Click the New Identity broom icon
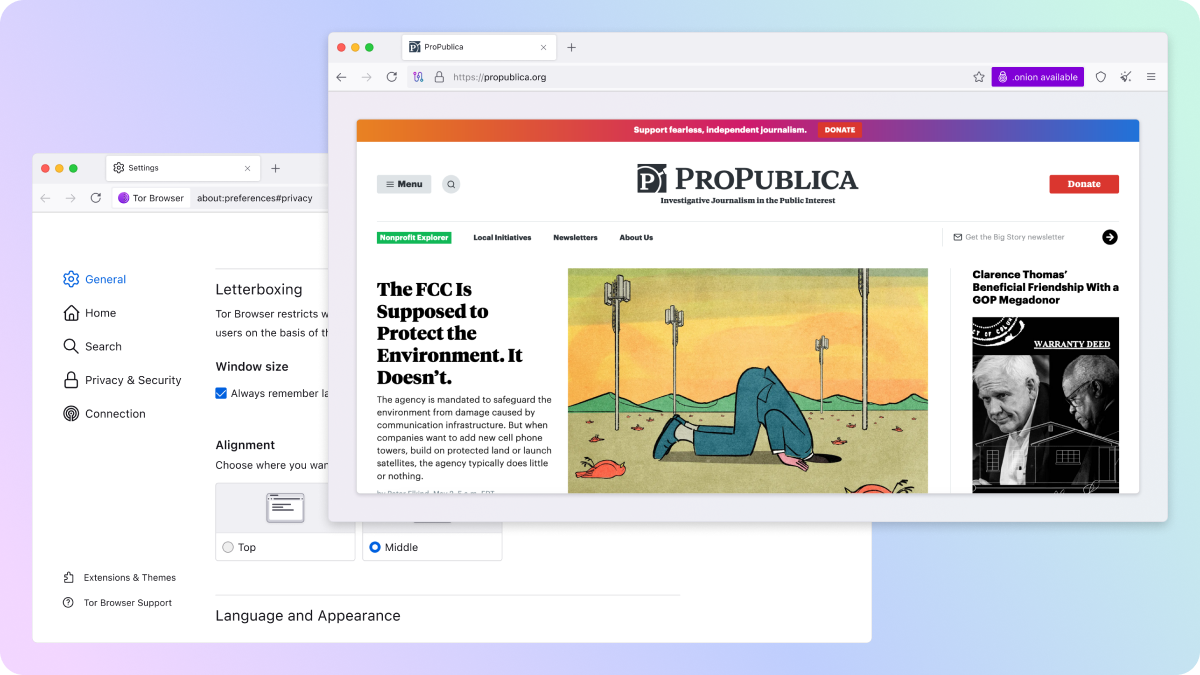 tap(1125, 77)
